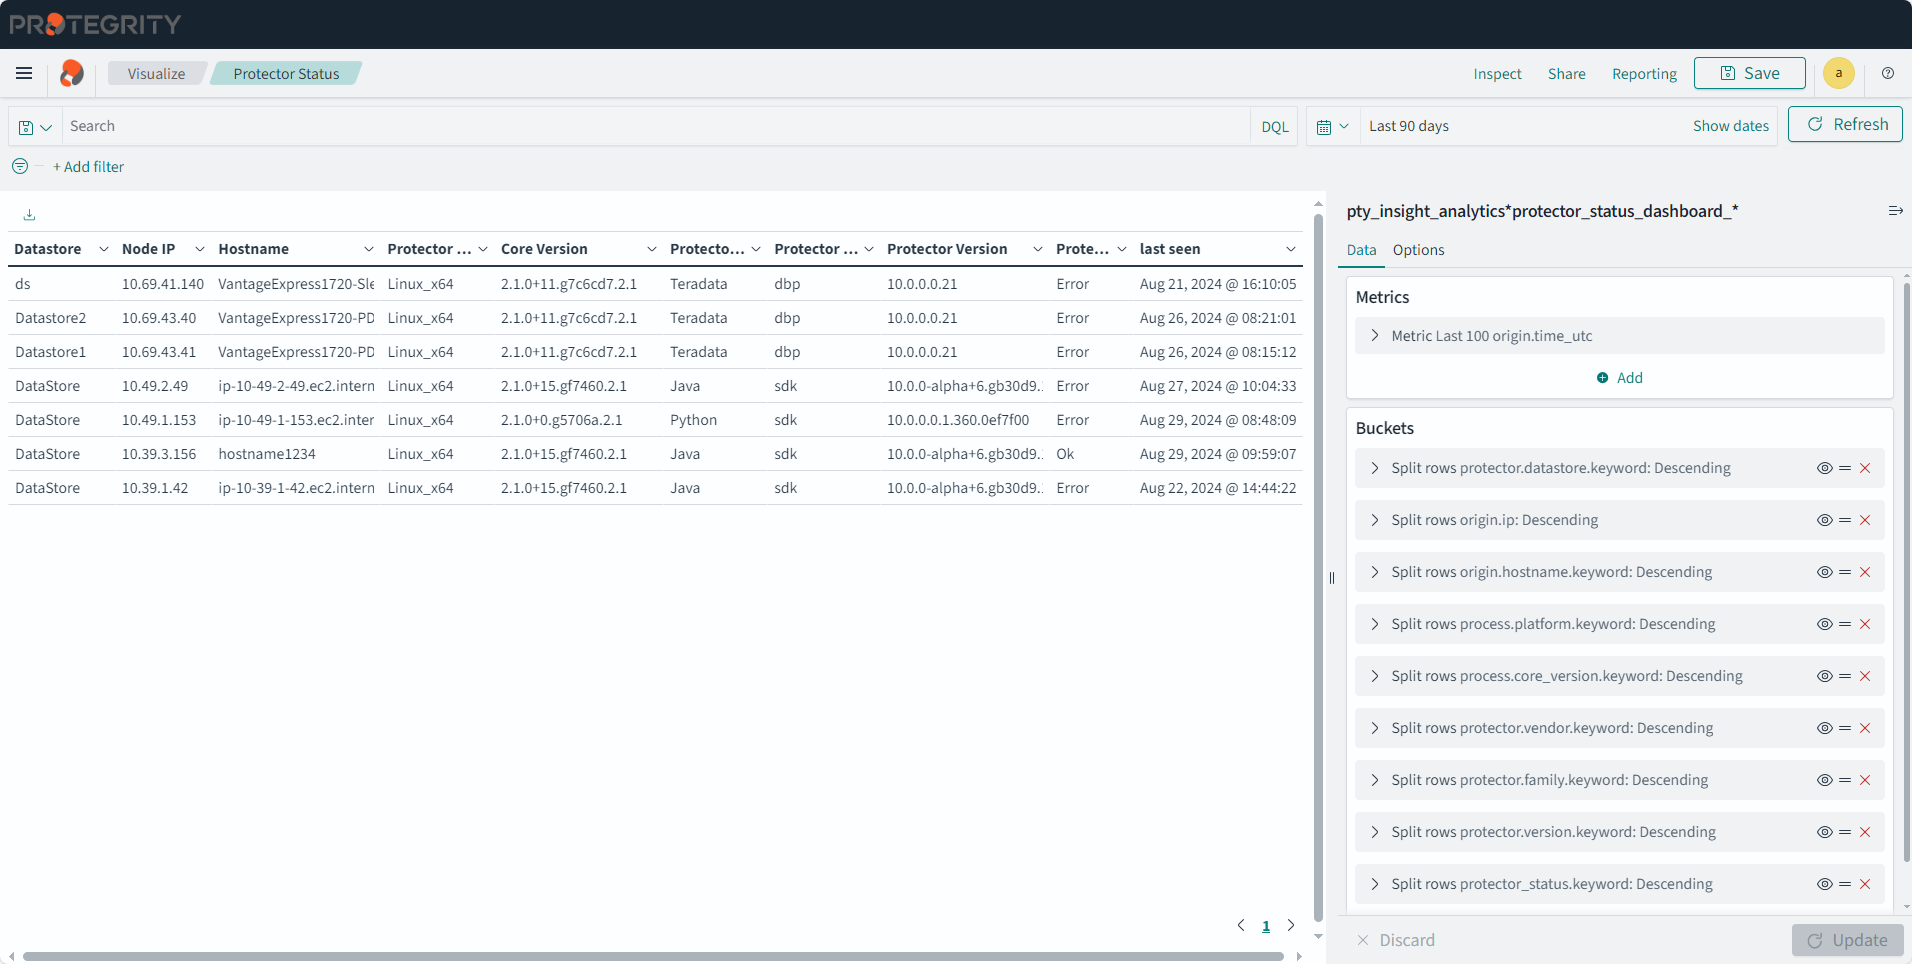Screen dimensions: 1912x964
Task: Click the Show dates link
Action: click(x=1730, y=126)
